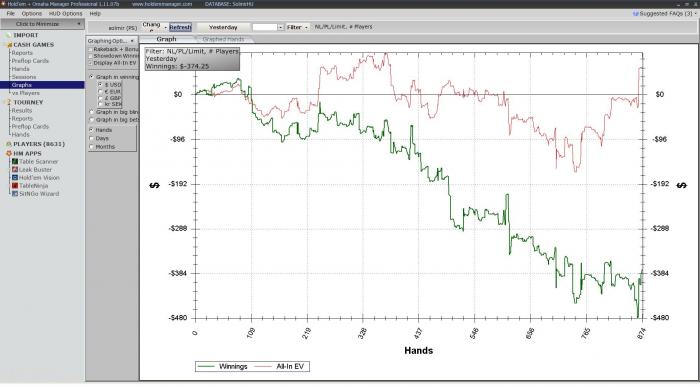This screenshot has height=387, width=700.
Task: Click the PLAYERS section icon
Action: coord(8,144)
